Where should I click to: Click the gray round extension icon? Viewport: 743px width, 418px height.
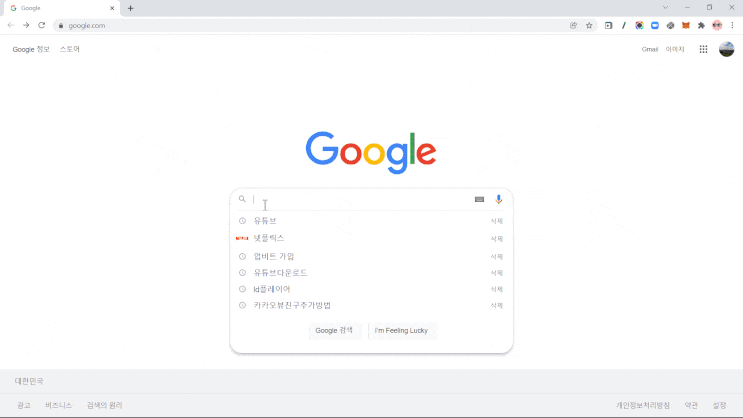click(x=670, y=26)
